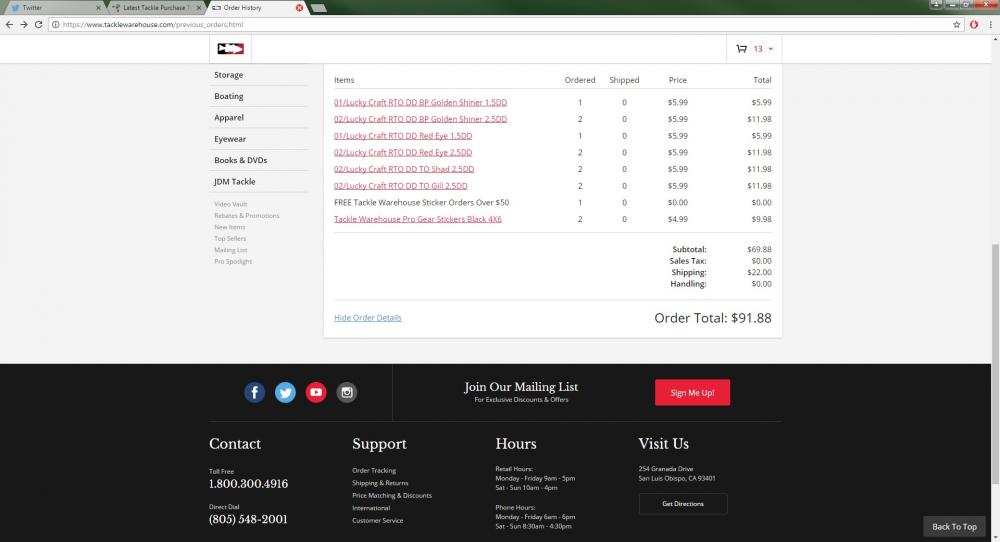Close the Latest Tackle Purchase tab
The height and width of the screenshot is (542, 1000).
(198, 8)
